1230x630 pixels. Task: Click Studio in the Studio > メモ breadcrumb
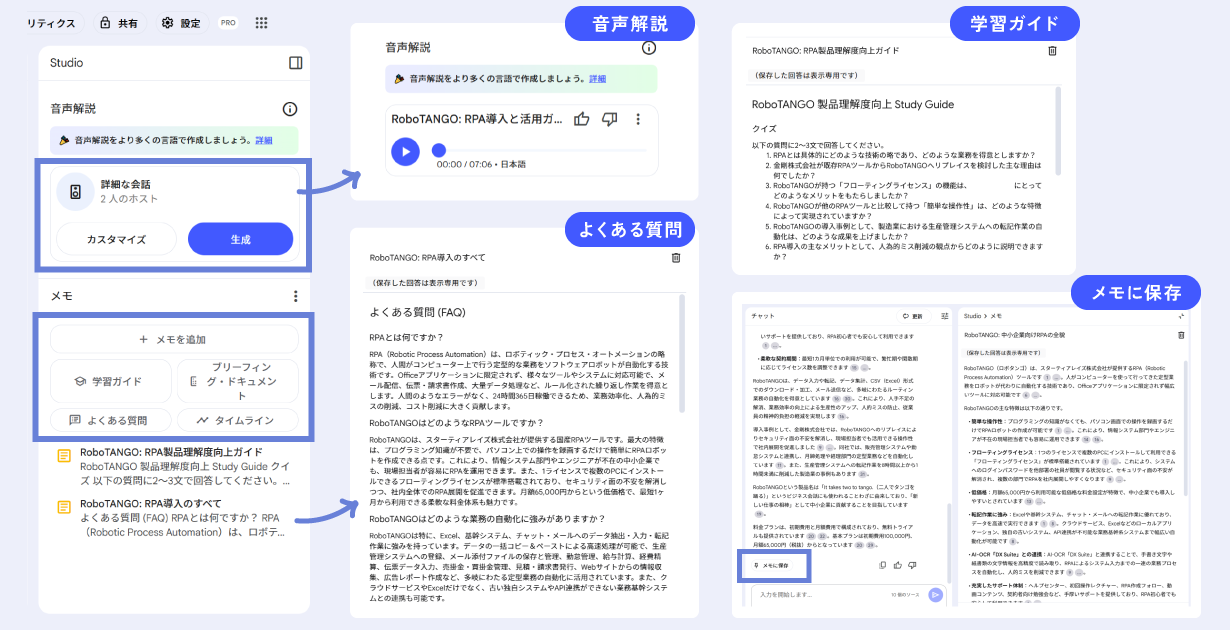click(973, 316)
